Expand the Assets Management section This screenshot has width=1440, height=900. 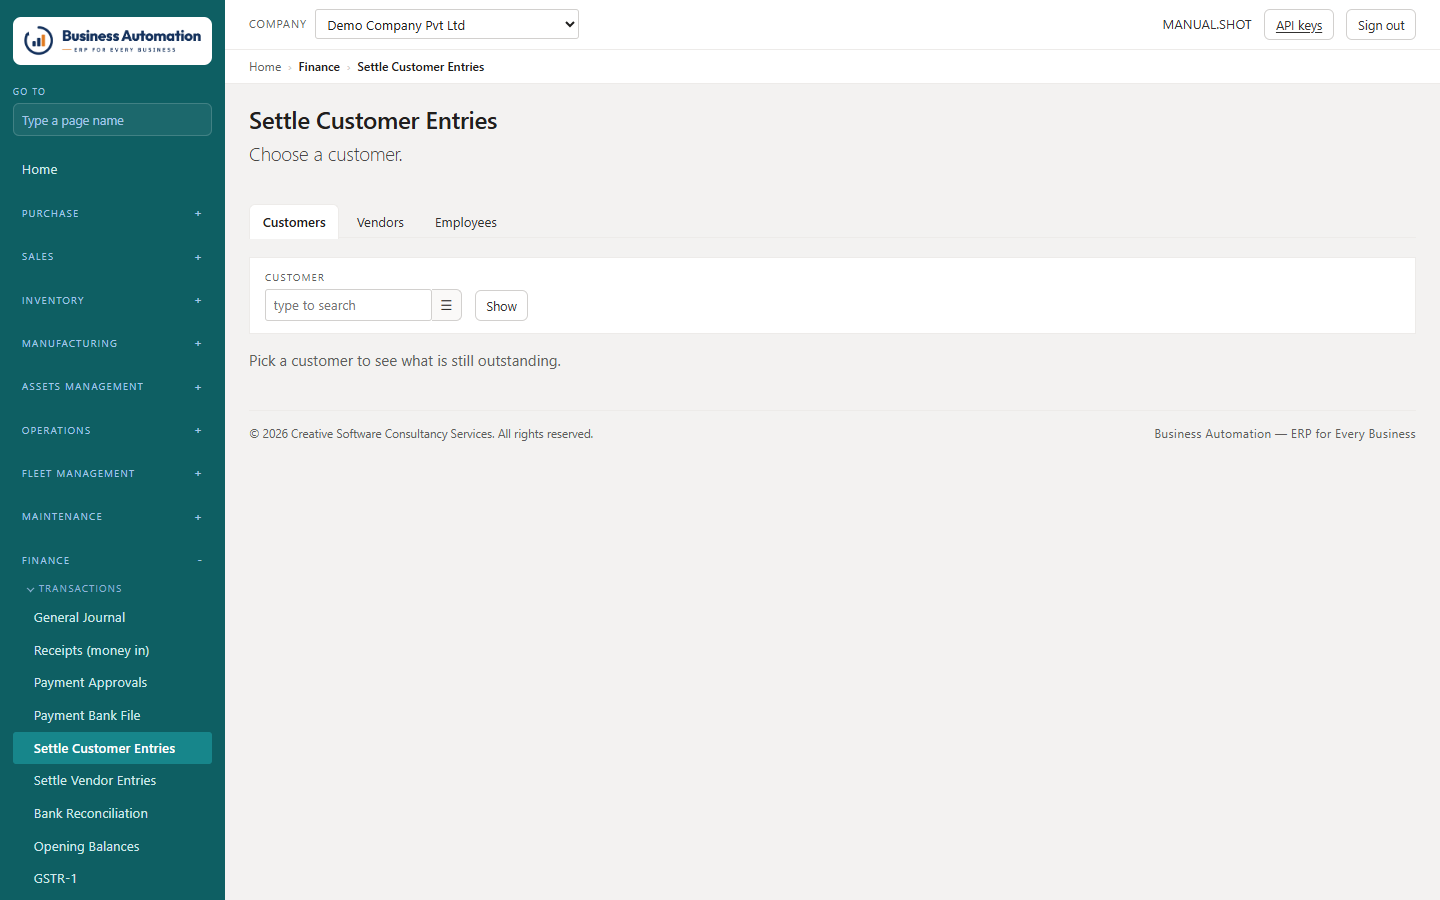[112, 387]
